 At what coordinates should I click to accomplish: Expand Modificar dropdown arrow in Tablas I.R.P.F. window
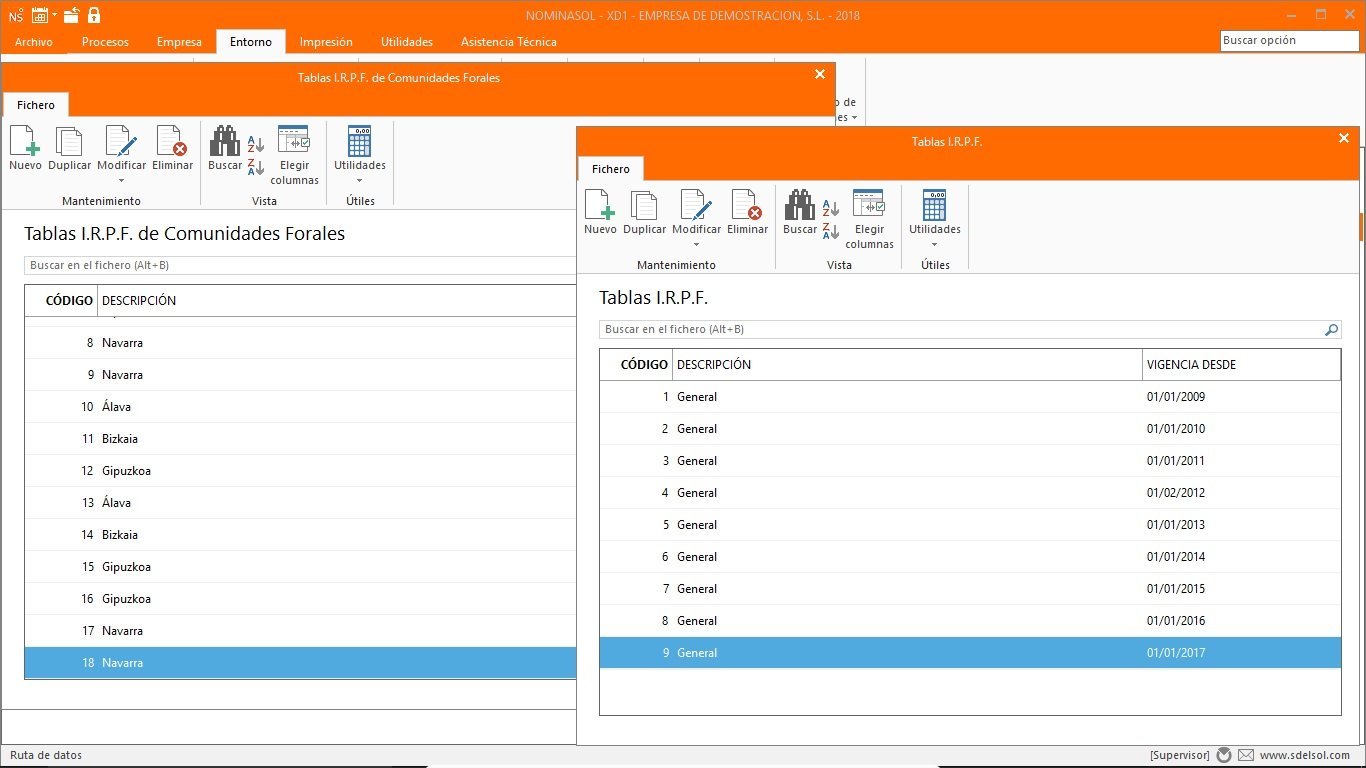click(x=696, y=245)
